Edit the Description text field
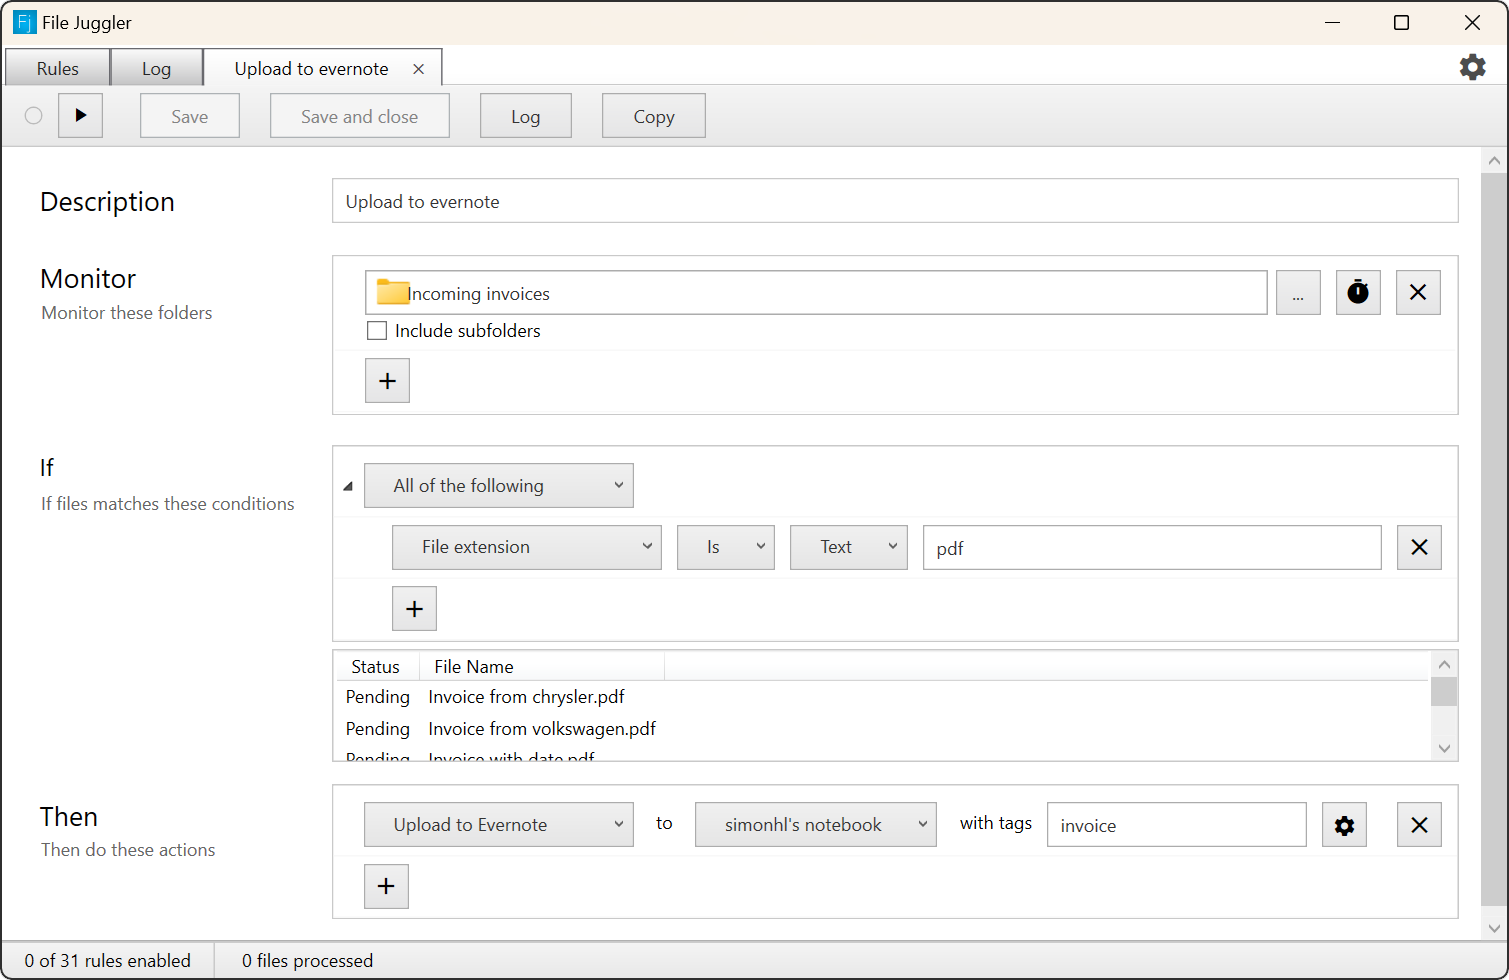Viewport: 1509px width, 980px height. click(895, 201)
